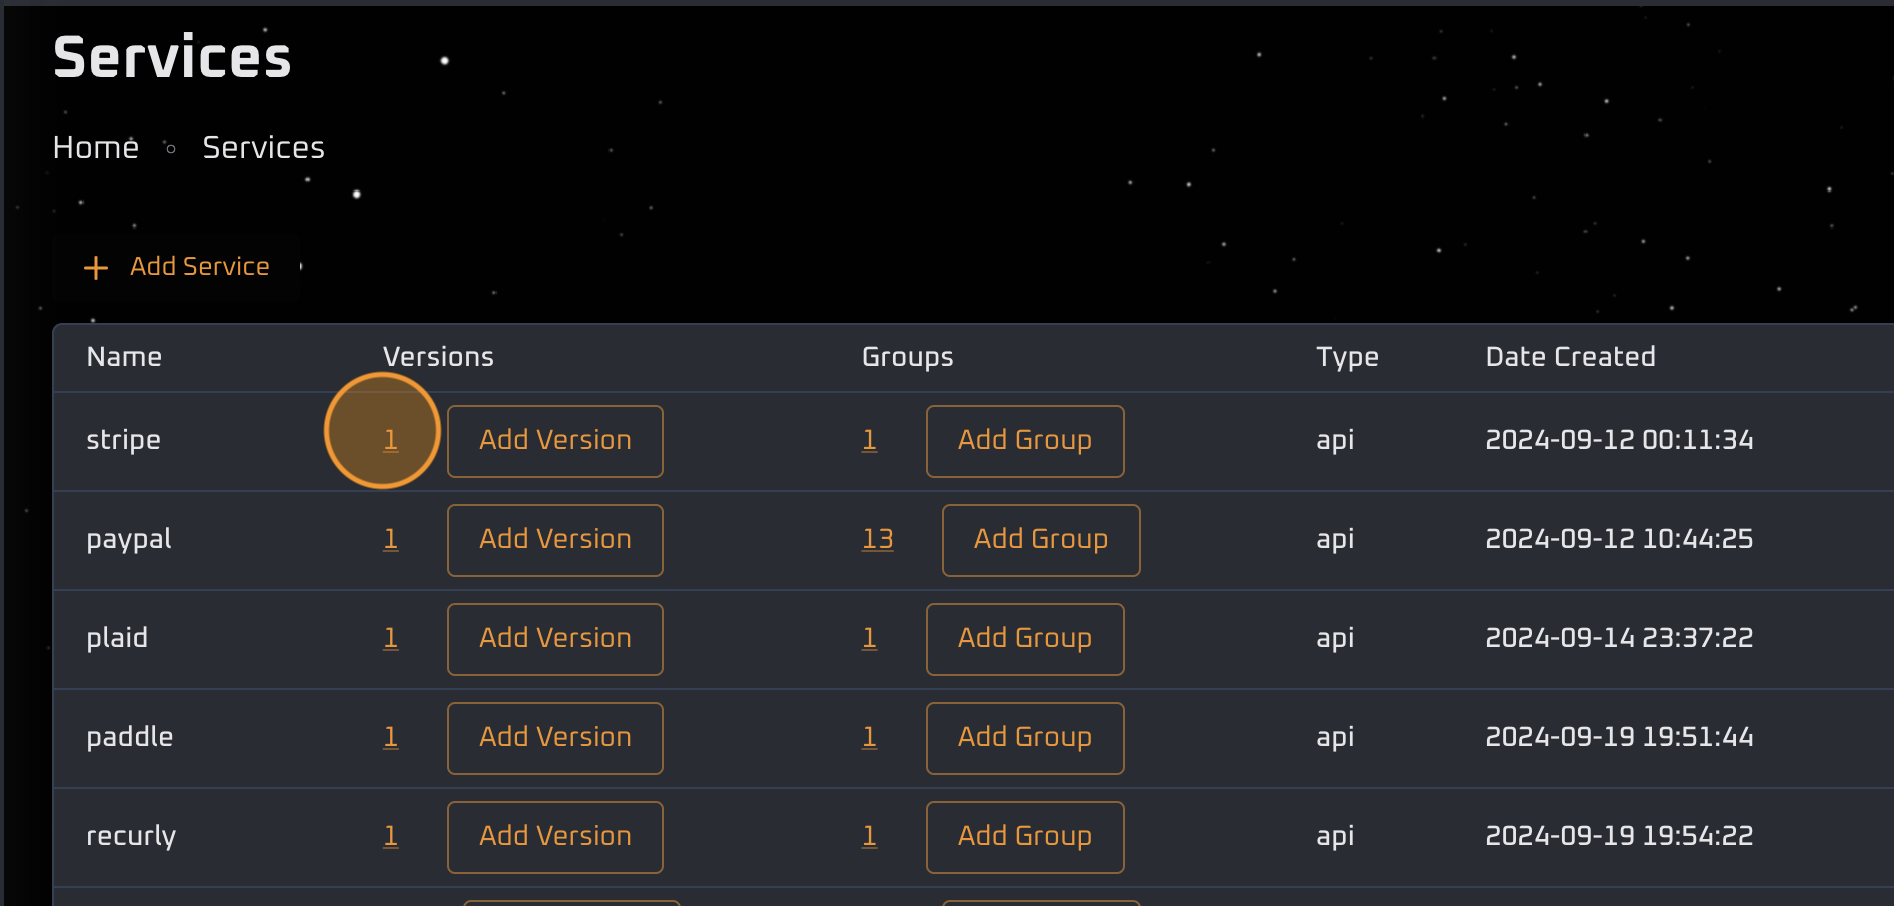The image size is (1894, 906).
Task: Click the api type in paypal row
Action: click(x=1335, y=539)
